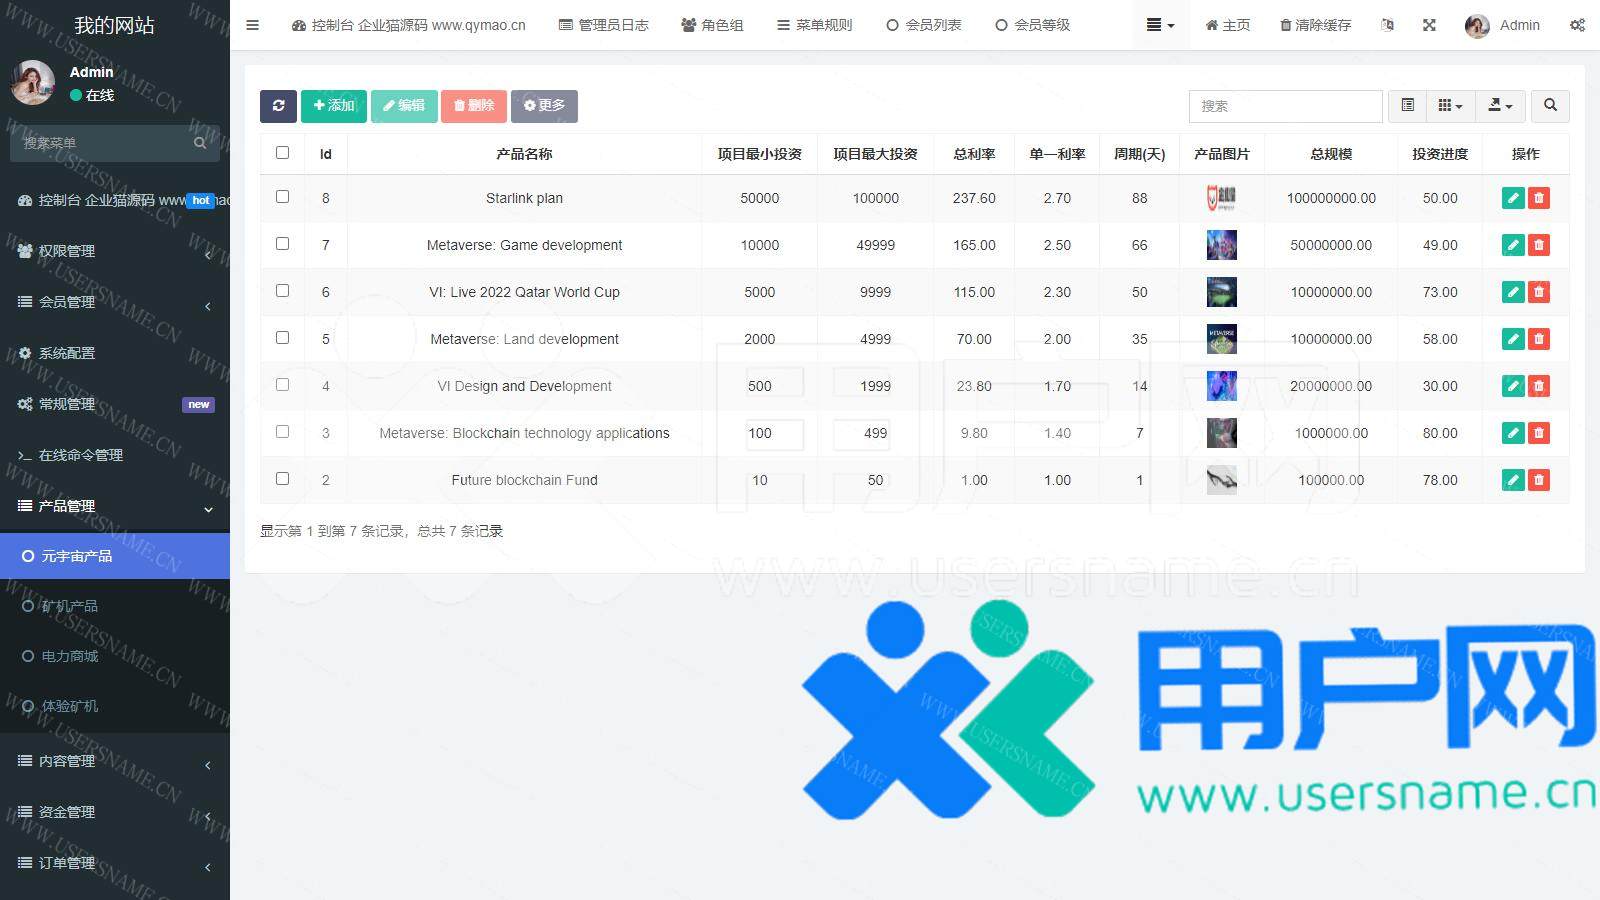Open 矿机产品 in the sidebar
The image size is (1600, 900).
click(x=69, y=606)
